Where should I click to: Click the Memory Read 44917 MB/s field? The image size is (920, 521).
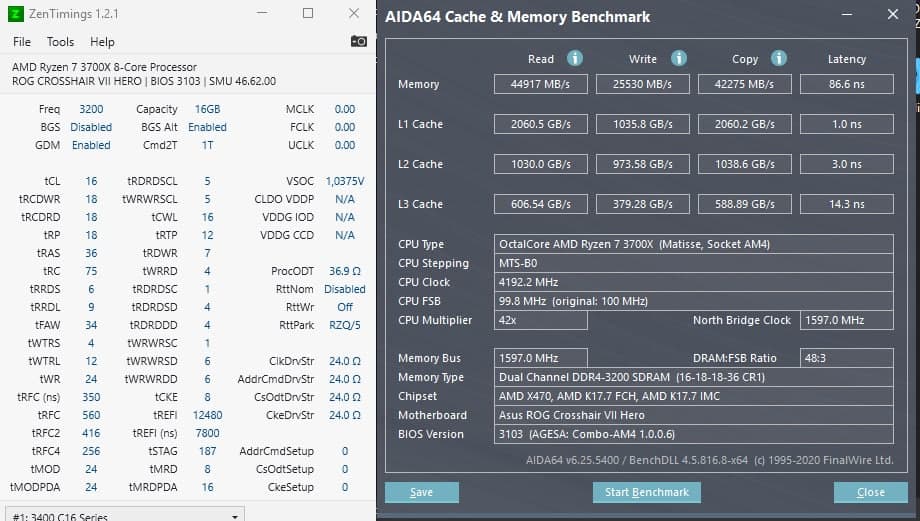[540, 84]
